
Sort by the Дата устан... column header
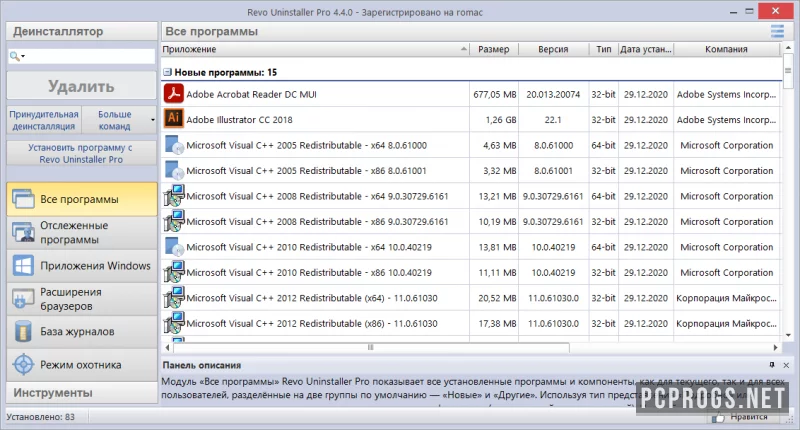(645, 49)
